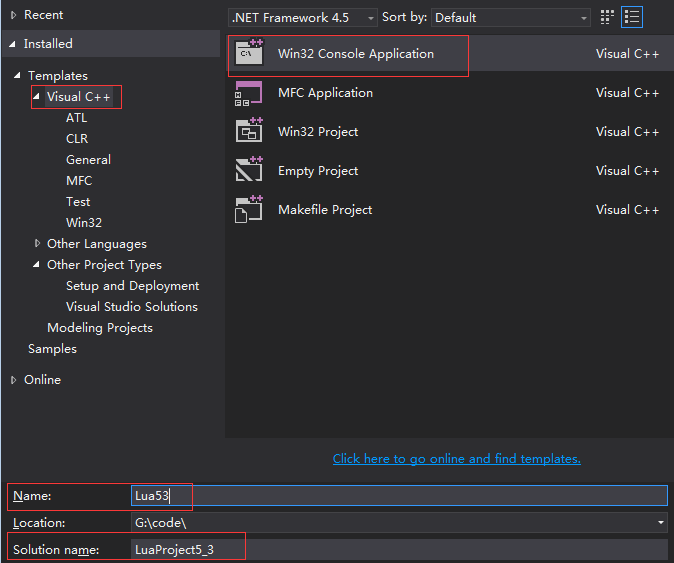Click the MFC Application template icon
This screenshot has height=563, width=674.
248,93
